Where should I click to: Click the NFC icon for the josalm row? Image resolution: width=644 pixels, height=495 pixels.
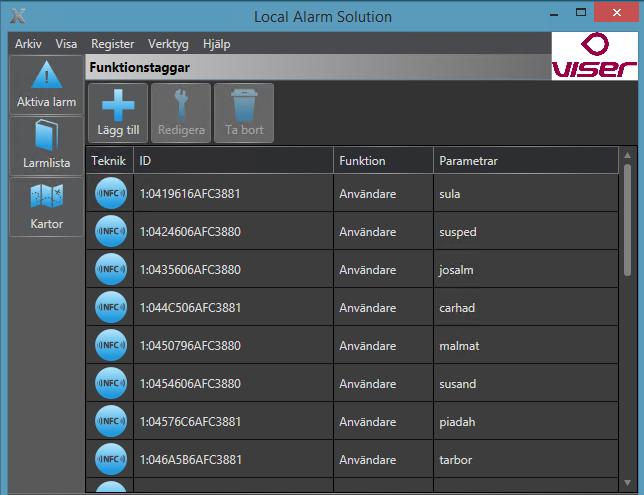coord(110,269)
